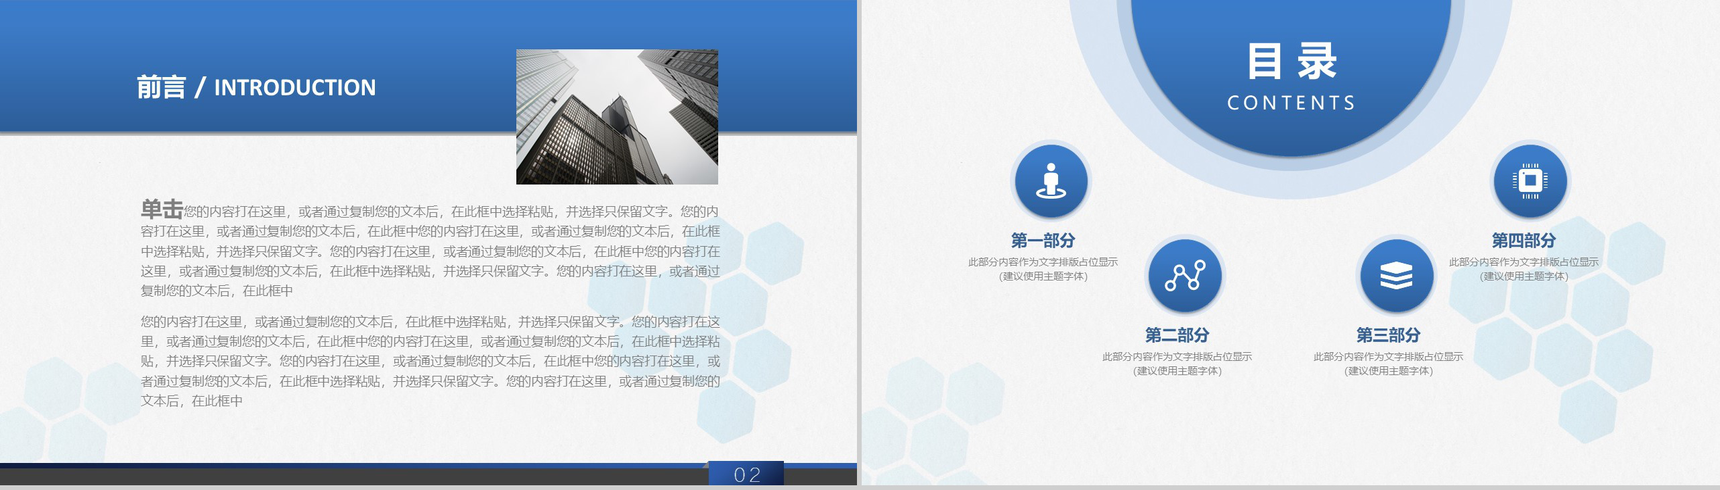Click the 第一部分 label
The width and height of the screenshot is (1720, 490).
(1043, 240)
